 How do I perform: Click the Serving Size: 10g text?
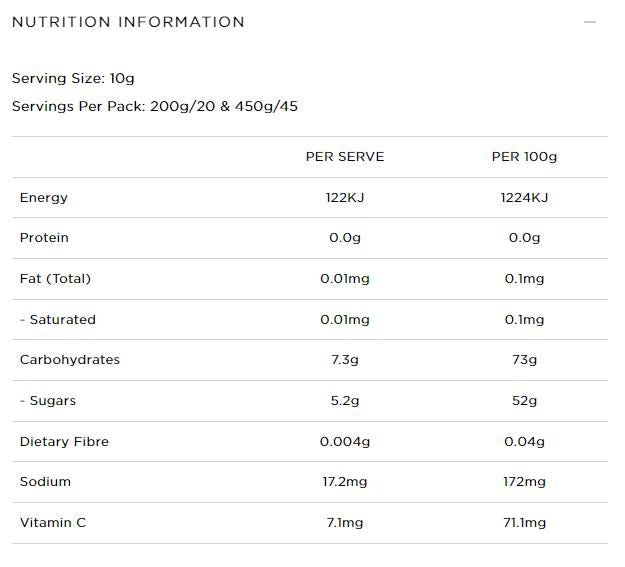[72, 78]
